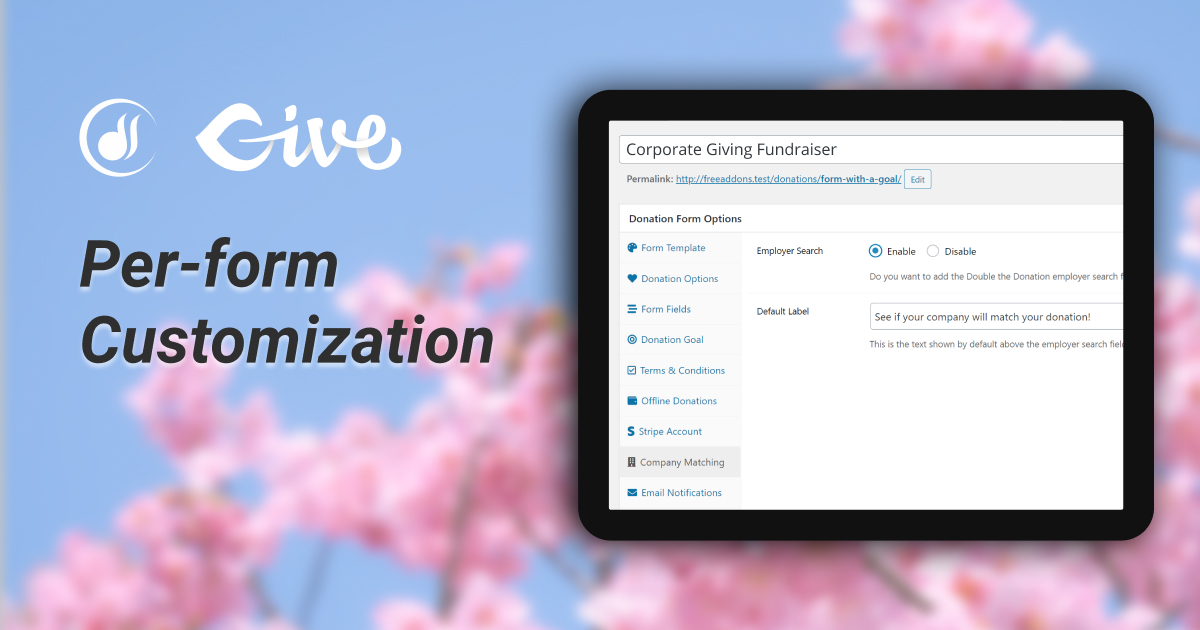1200x630 pixels.
Task: Click the Employer Search help description
Action: click(x=996, y=276)
